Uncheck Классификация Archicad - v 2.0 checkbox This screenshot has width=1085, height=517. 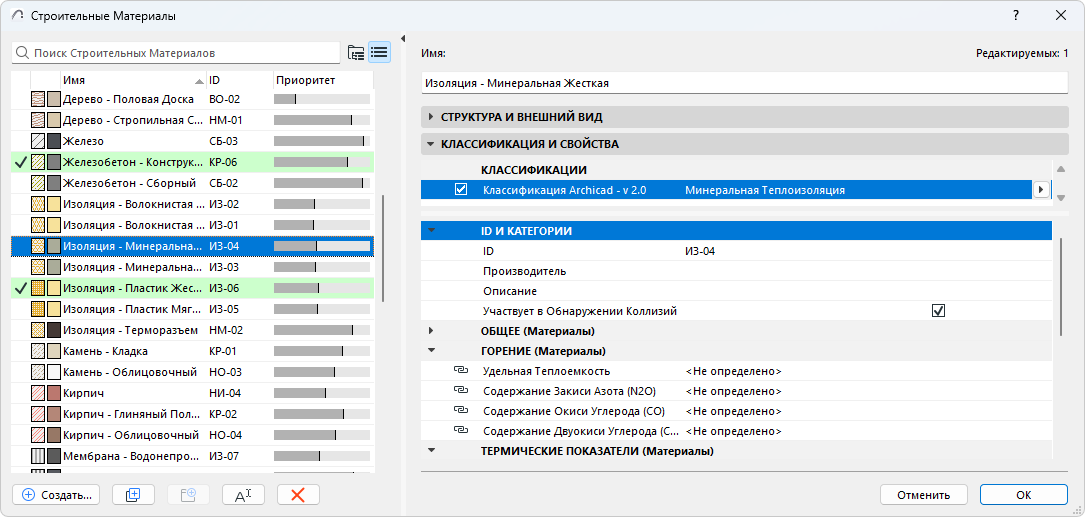click(461, 189)
